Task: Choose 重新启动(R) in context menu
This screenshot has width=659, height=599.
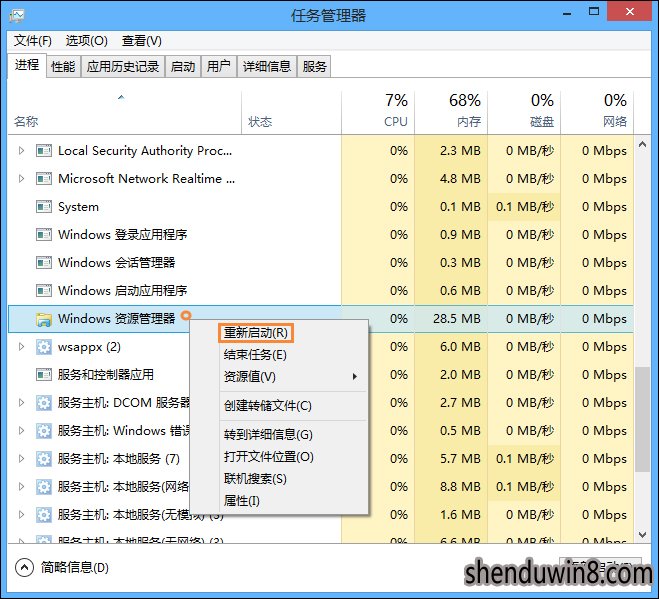Action: click(x=256, y=333)
